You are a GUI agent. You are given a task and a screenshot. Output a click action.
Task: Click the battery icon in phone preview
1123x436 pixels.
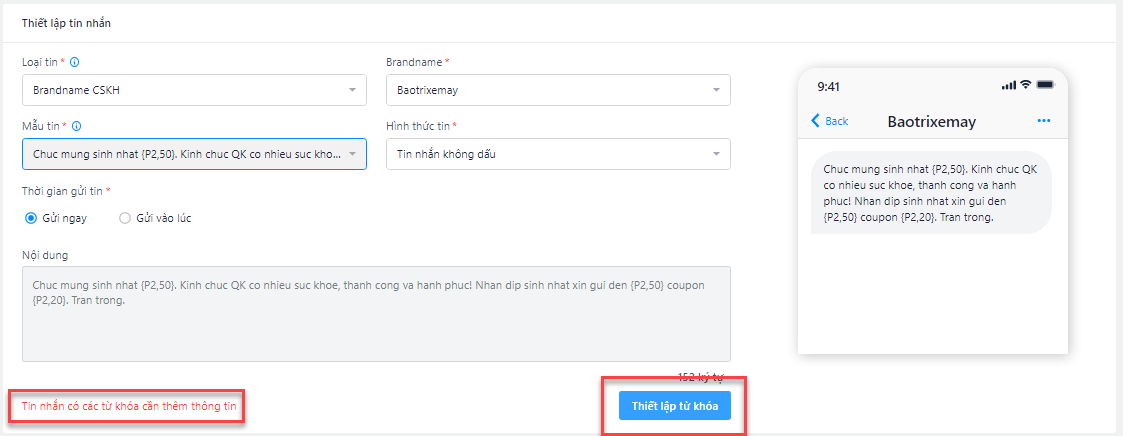[x=1045, y=85]
